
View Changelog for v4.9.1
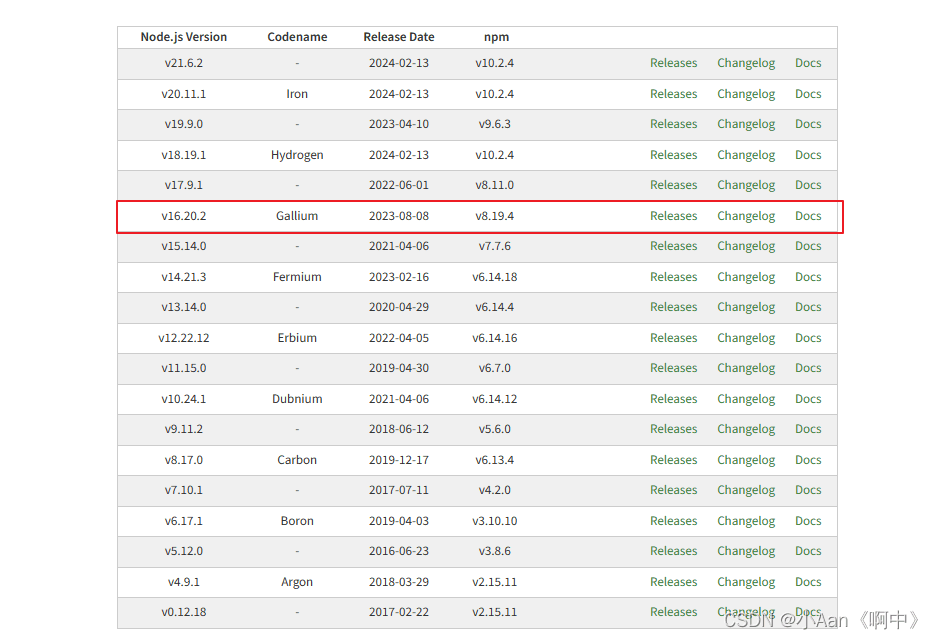746,582
